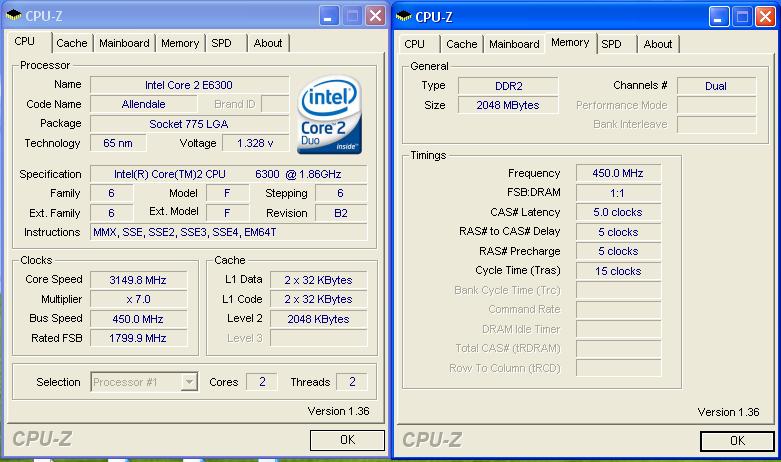Click the empty Bank Interleave field
781x462 pixels.
coord(716,124)
